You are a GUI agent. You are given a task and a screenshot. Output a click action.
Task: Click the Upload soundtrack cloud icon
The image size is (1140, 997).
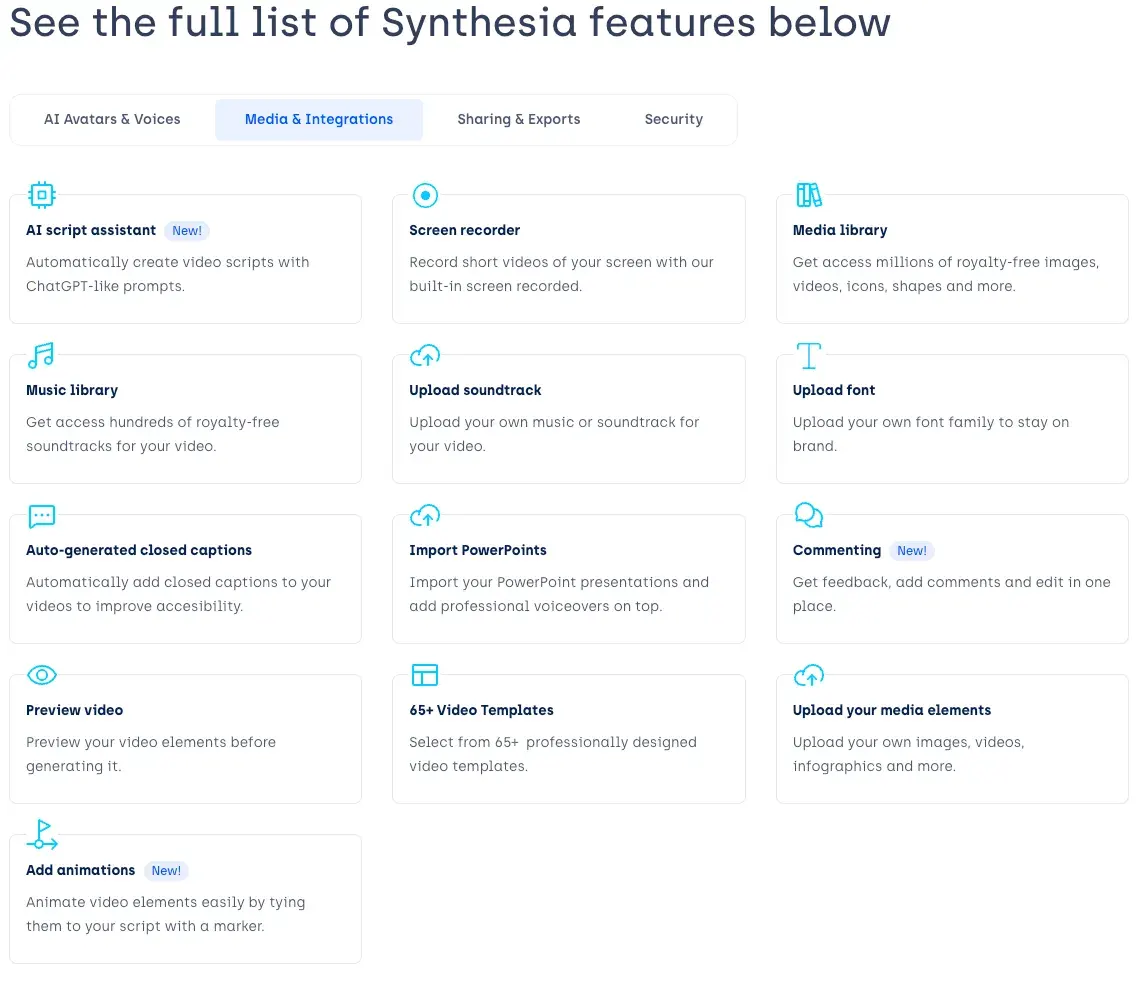425,356
